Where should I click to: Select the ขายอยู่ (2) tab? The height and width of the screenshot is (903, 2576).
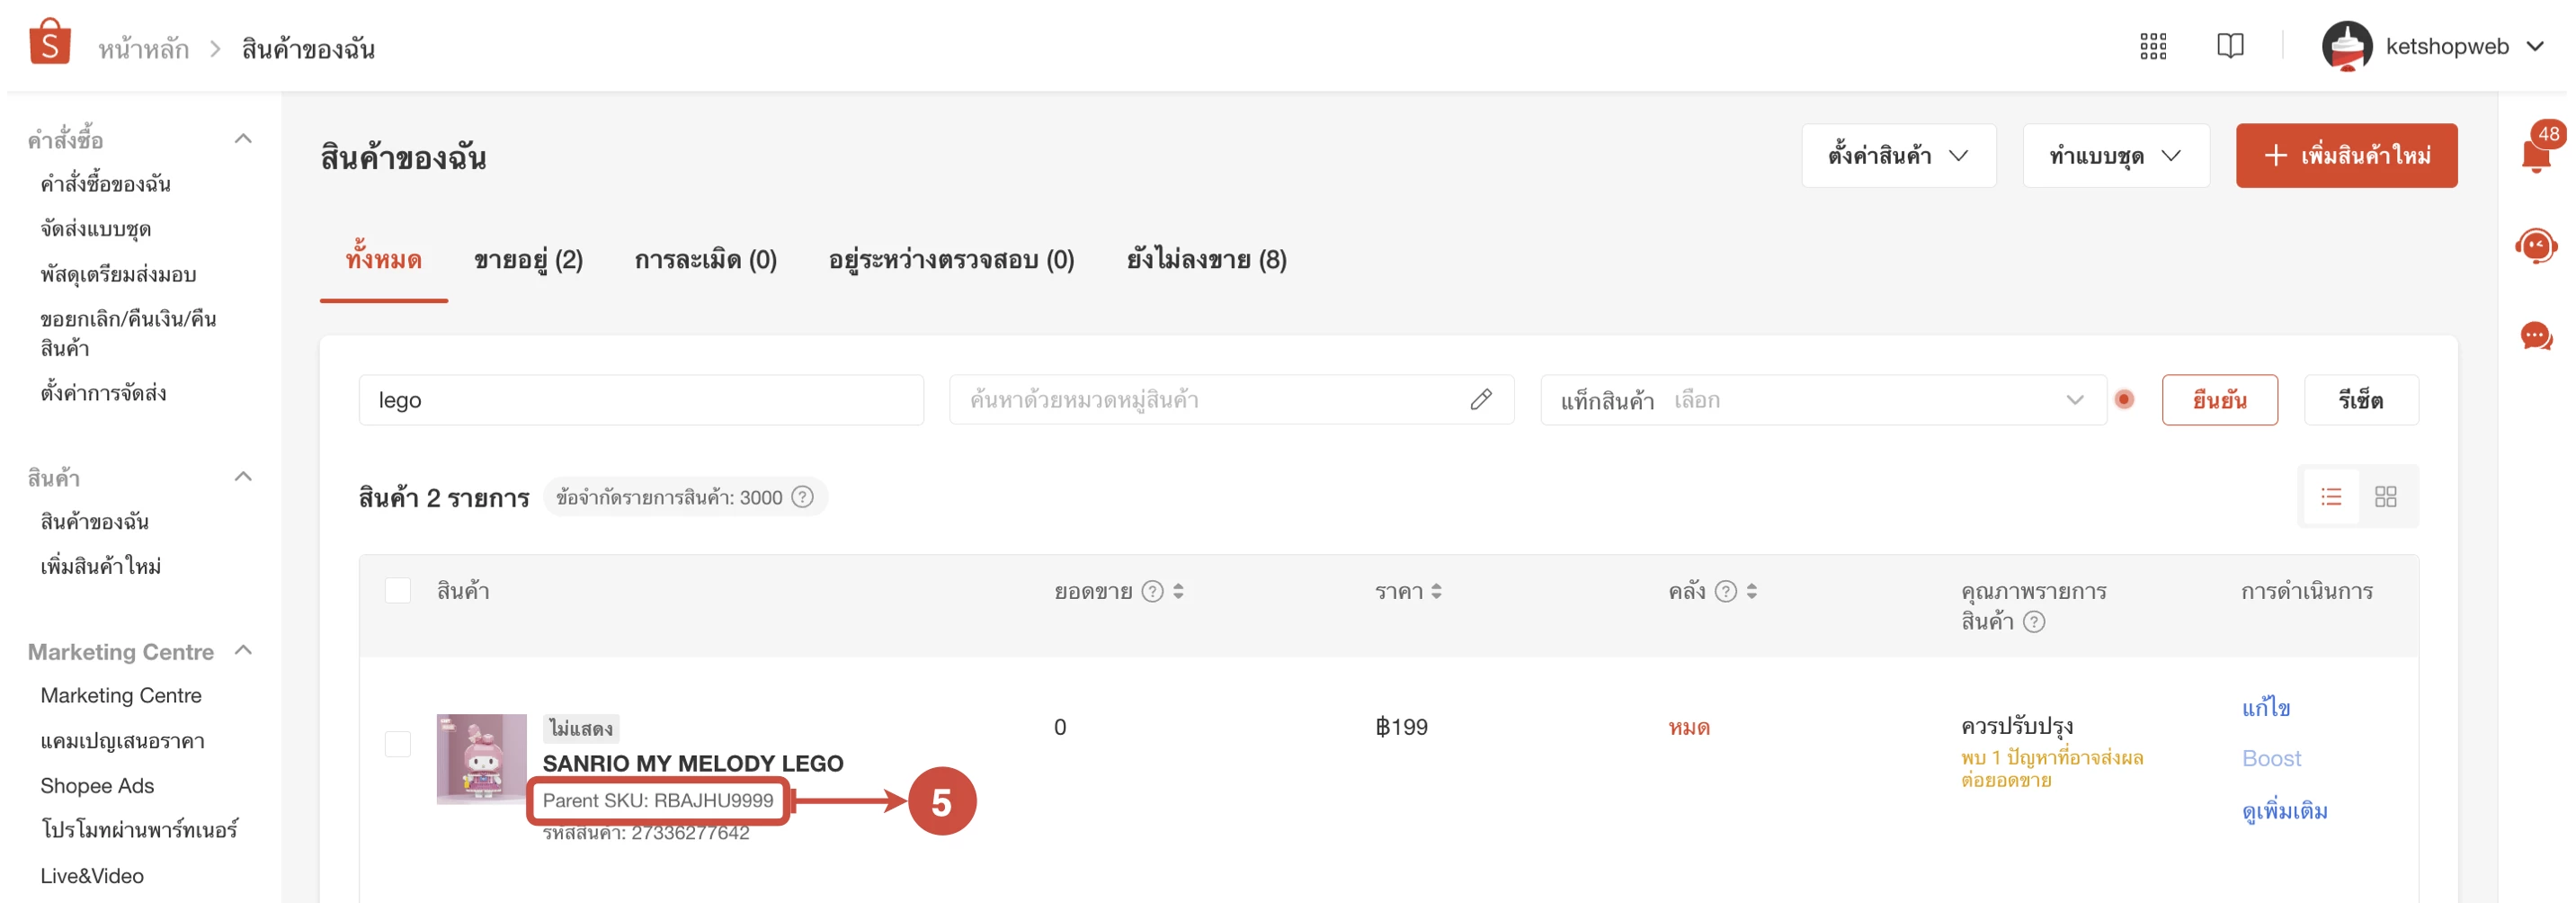pos(528,260)
